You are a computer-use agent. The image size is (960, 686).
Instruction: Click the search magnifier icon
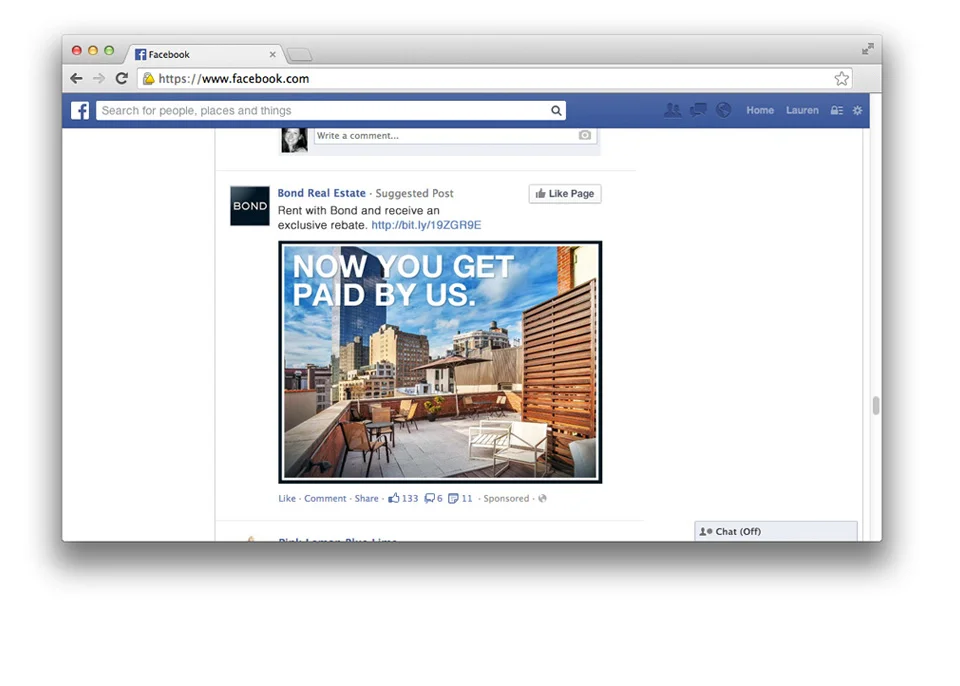(556, 111)
